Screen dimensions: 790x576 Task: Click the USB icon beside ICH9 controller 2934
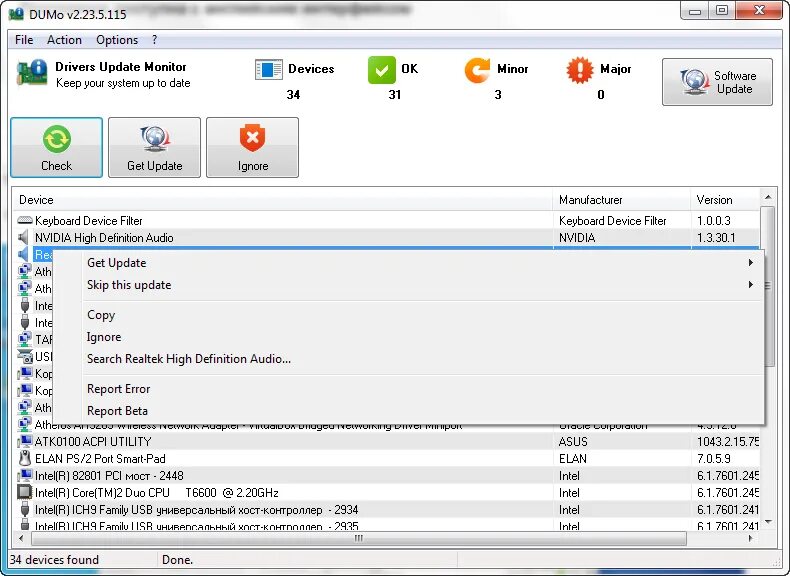tap(25, 509)
